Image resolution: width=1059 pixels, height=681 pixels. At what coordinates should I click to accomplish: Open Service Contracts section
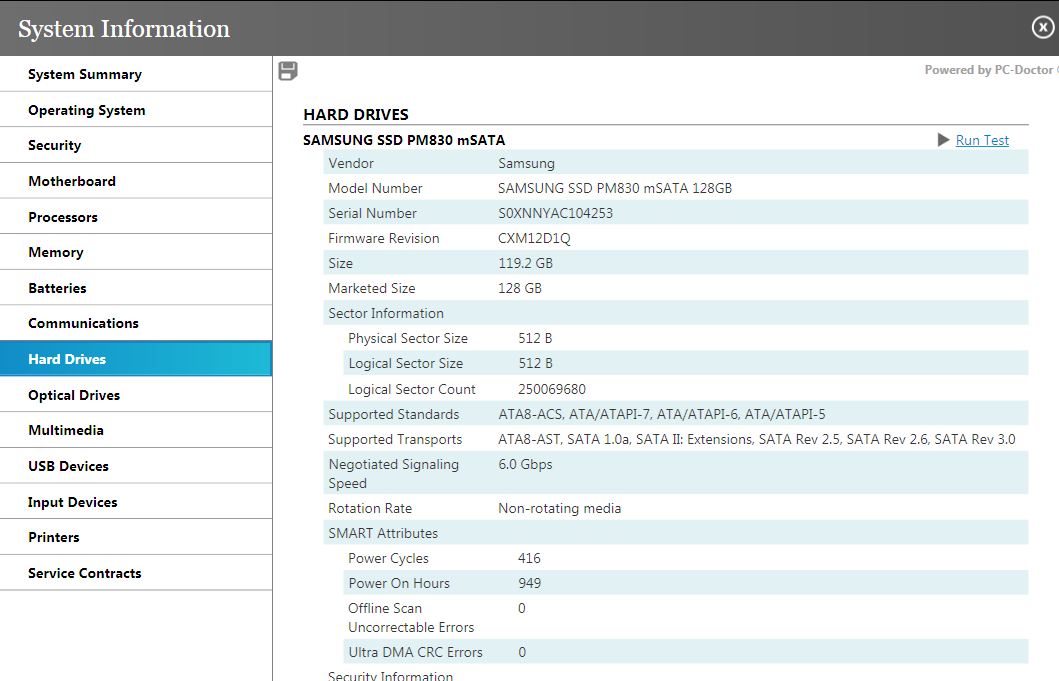pos(136,573)
